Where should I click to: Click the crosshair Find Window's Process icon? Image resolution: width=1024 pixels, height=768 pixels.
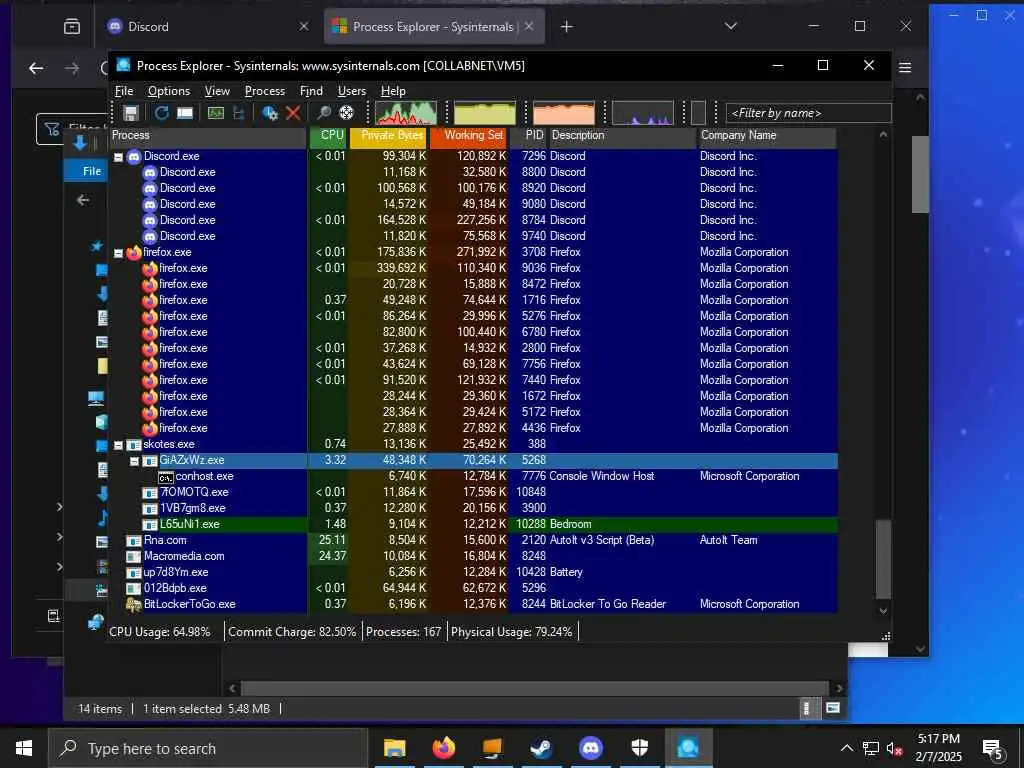(346, 113)
